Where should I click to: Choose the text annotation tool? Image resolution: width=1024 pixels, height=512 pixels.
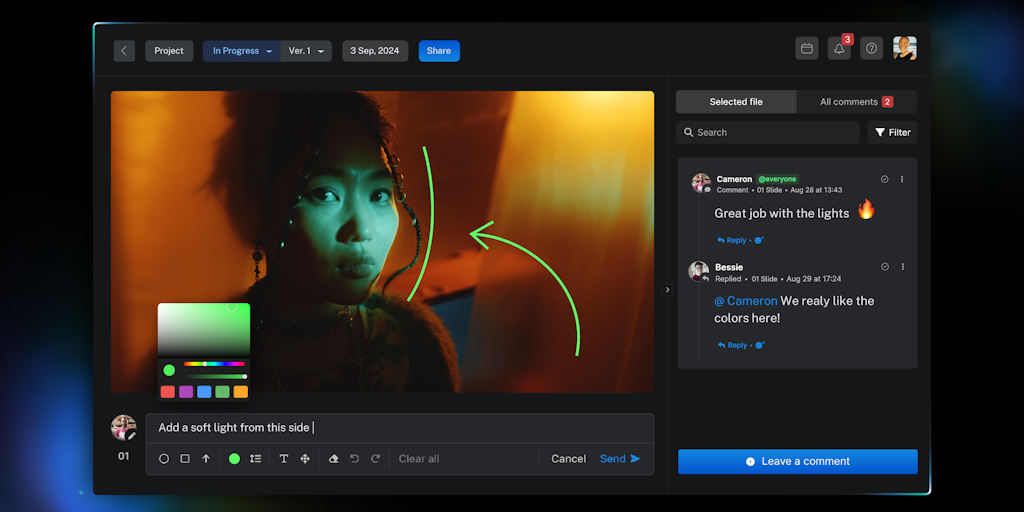pyautogui.click(x=284, y=459)
